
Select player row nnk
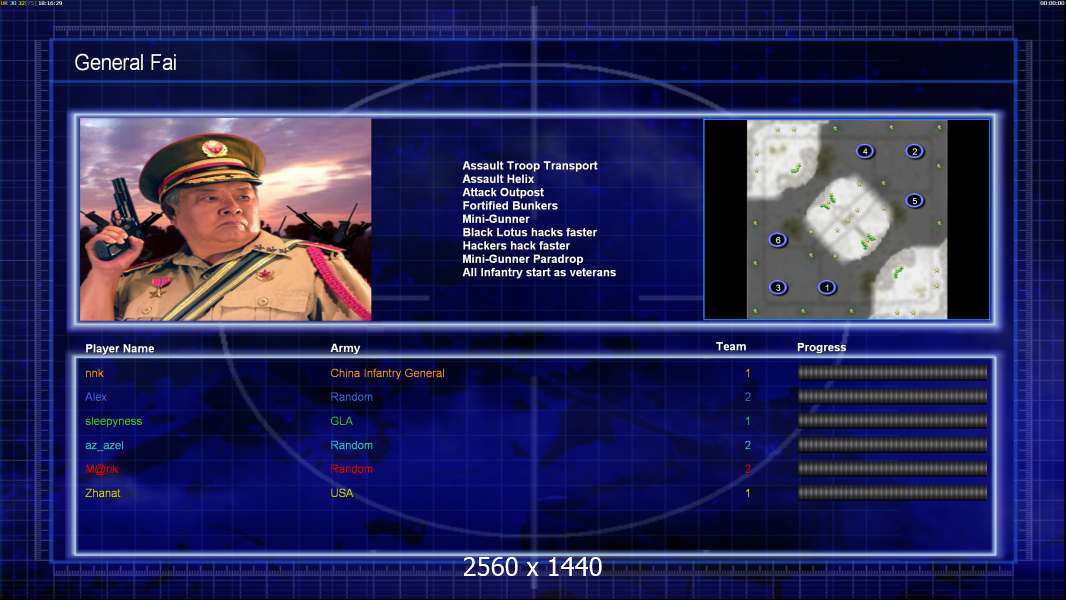535,373
